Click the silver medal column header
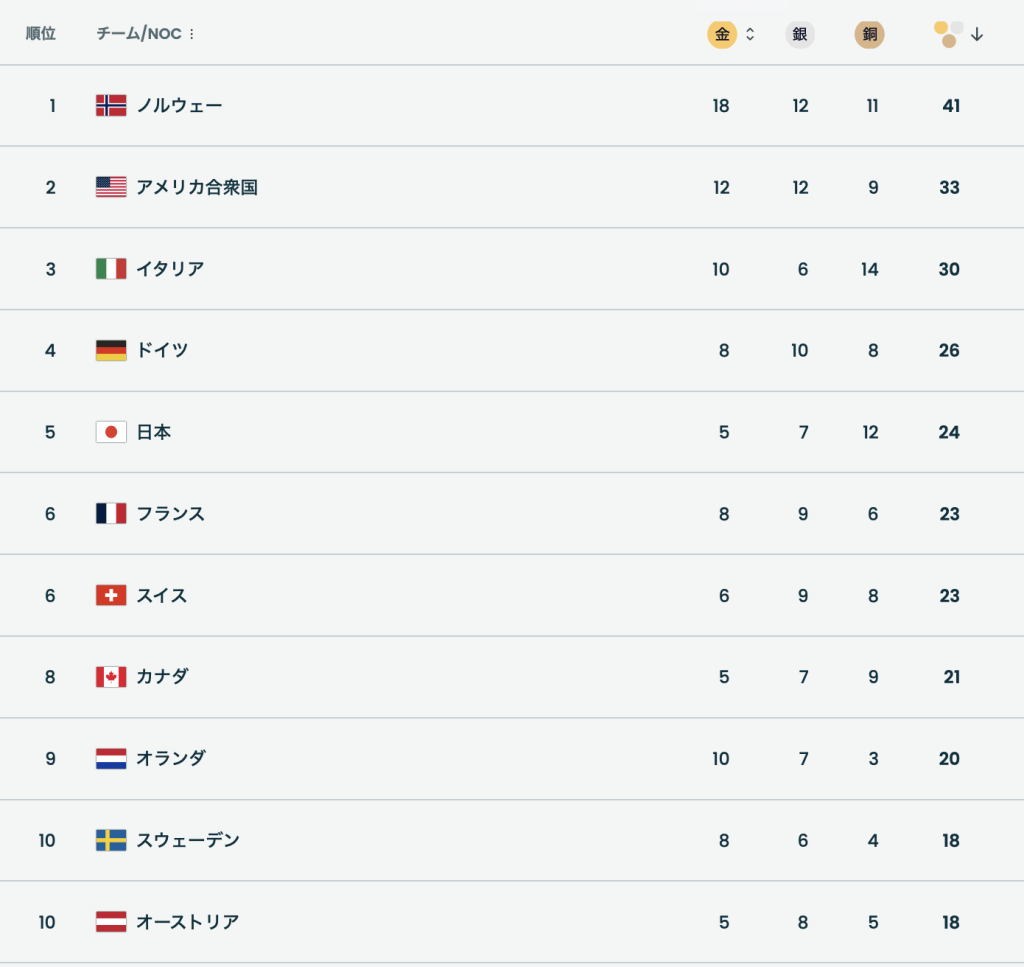 (x=800, y=35)
